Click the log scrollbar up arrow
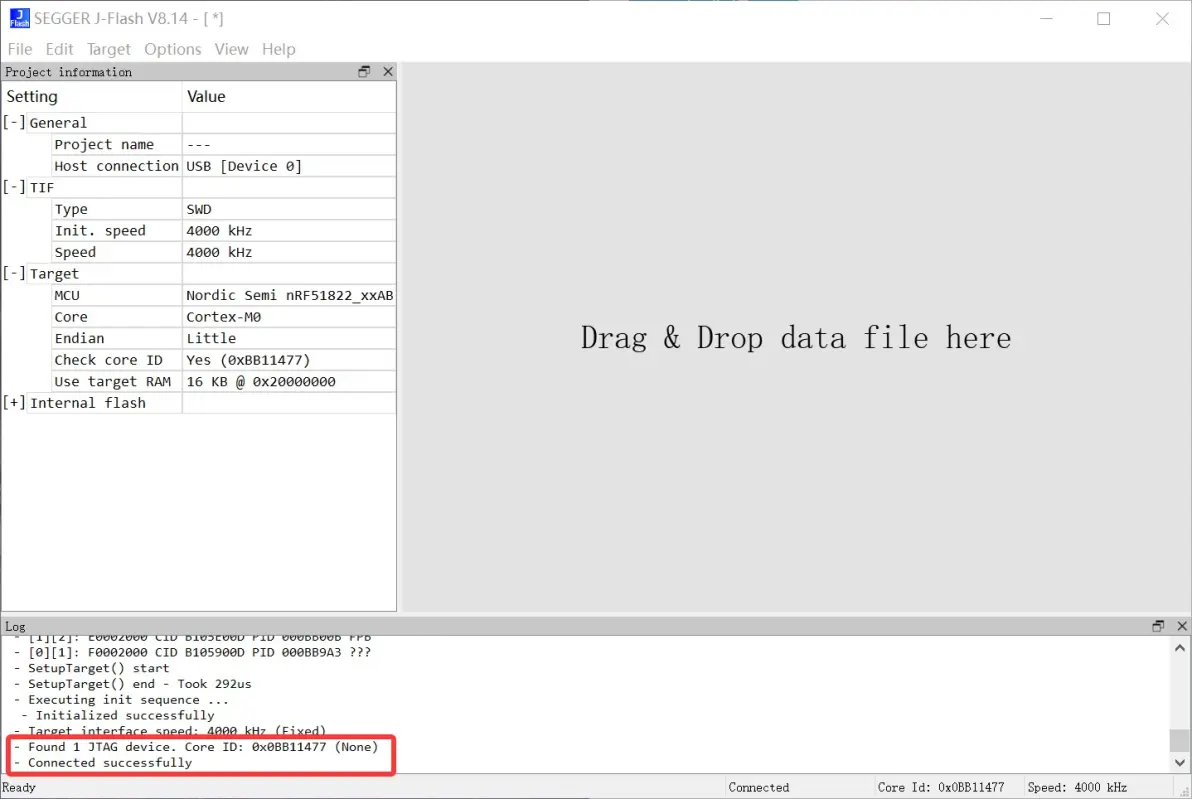 pos(1180,648)
